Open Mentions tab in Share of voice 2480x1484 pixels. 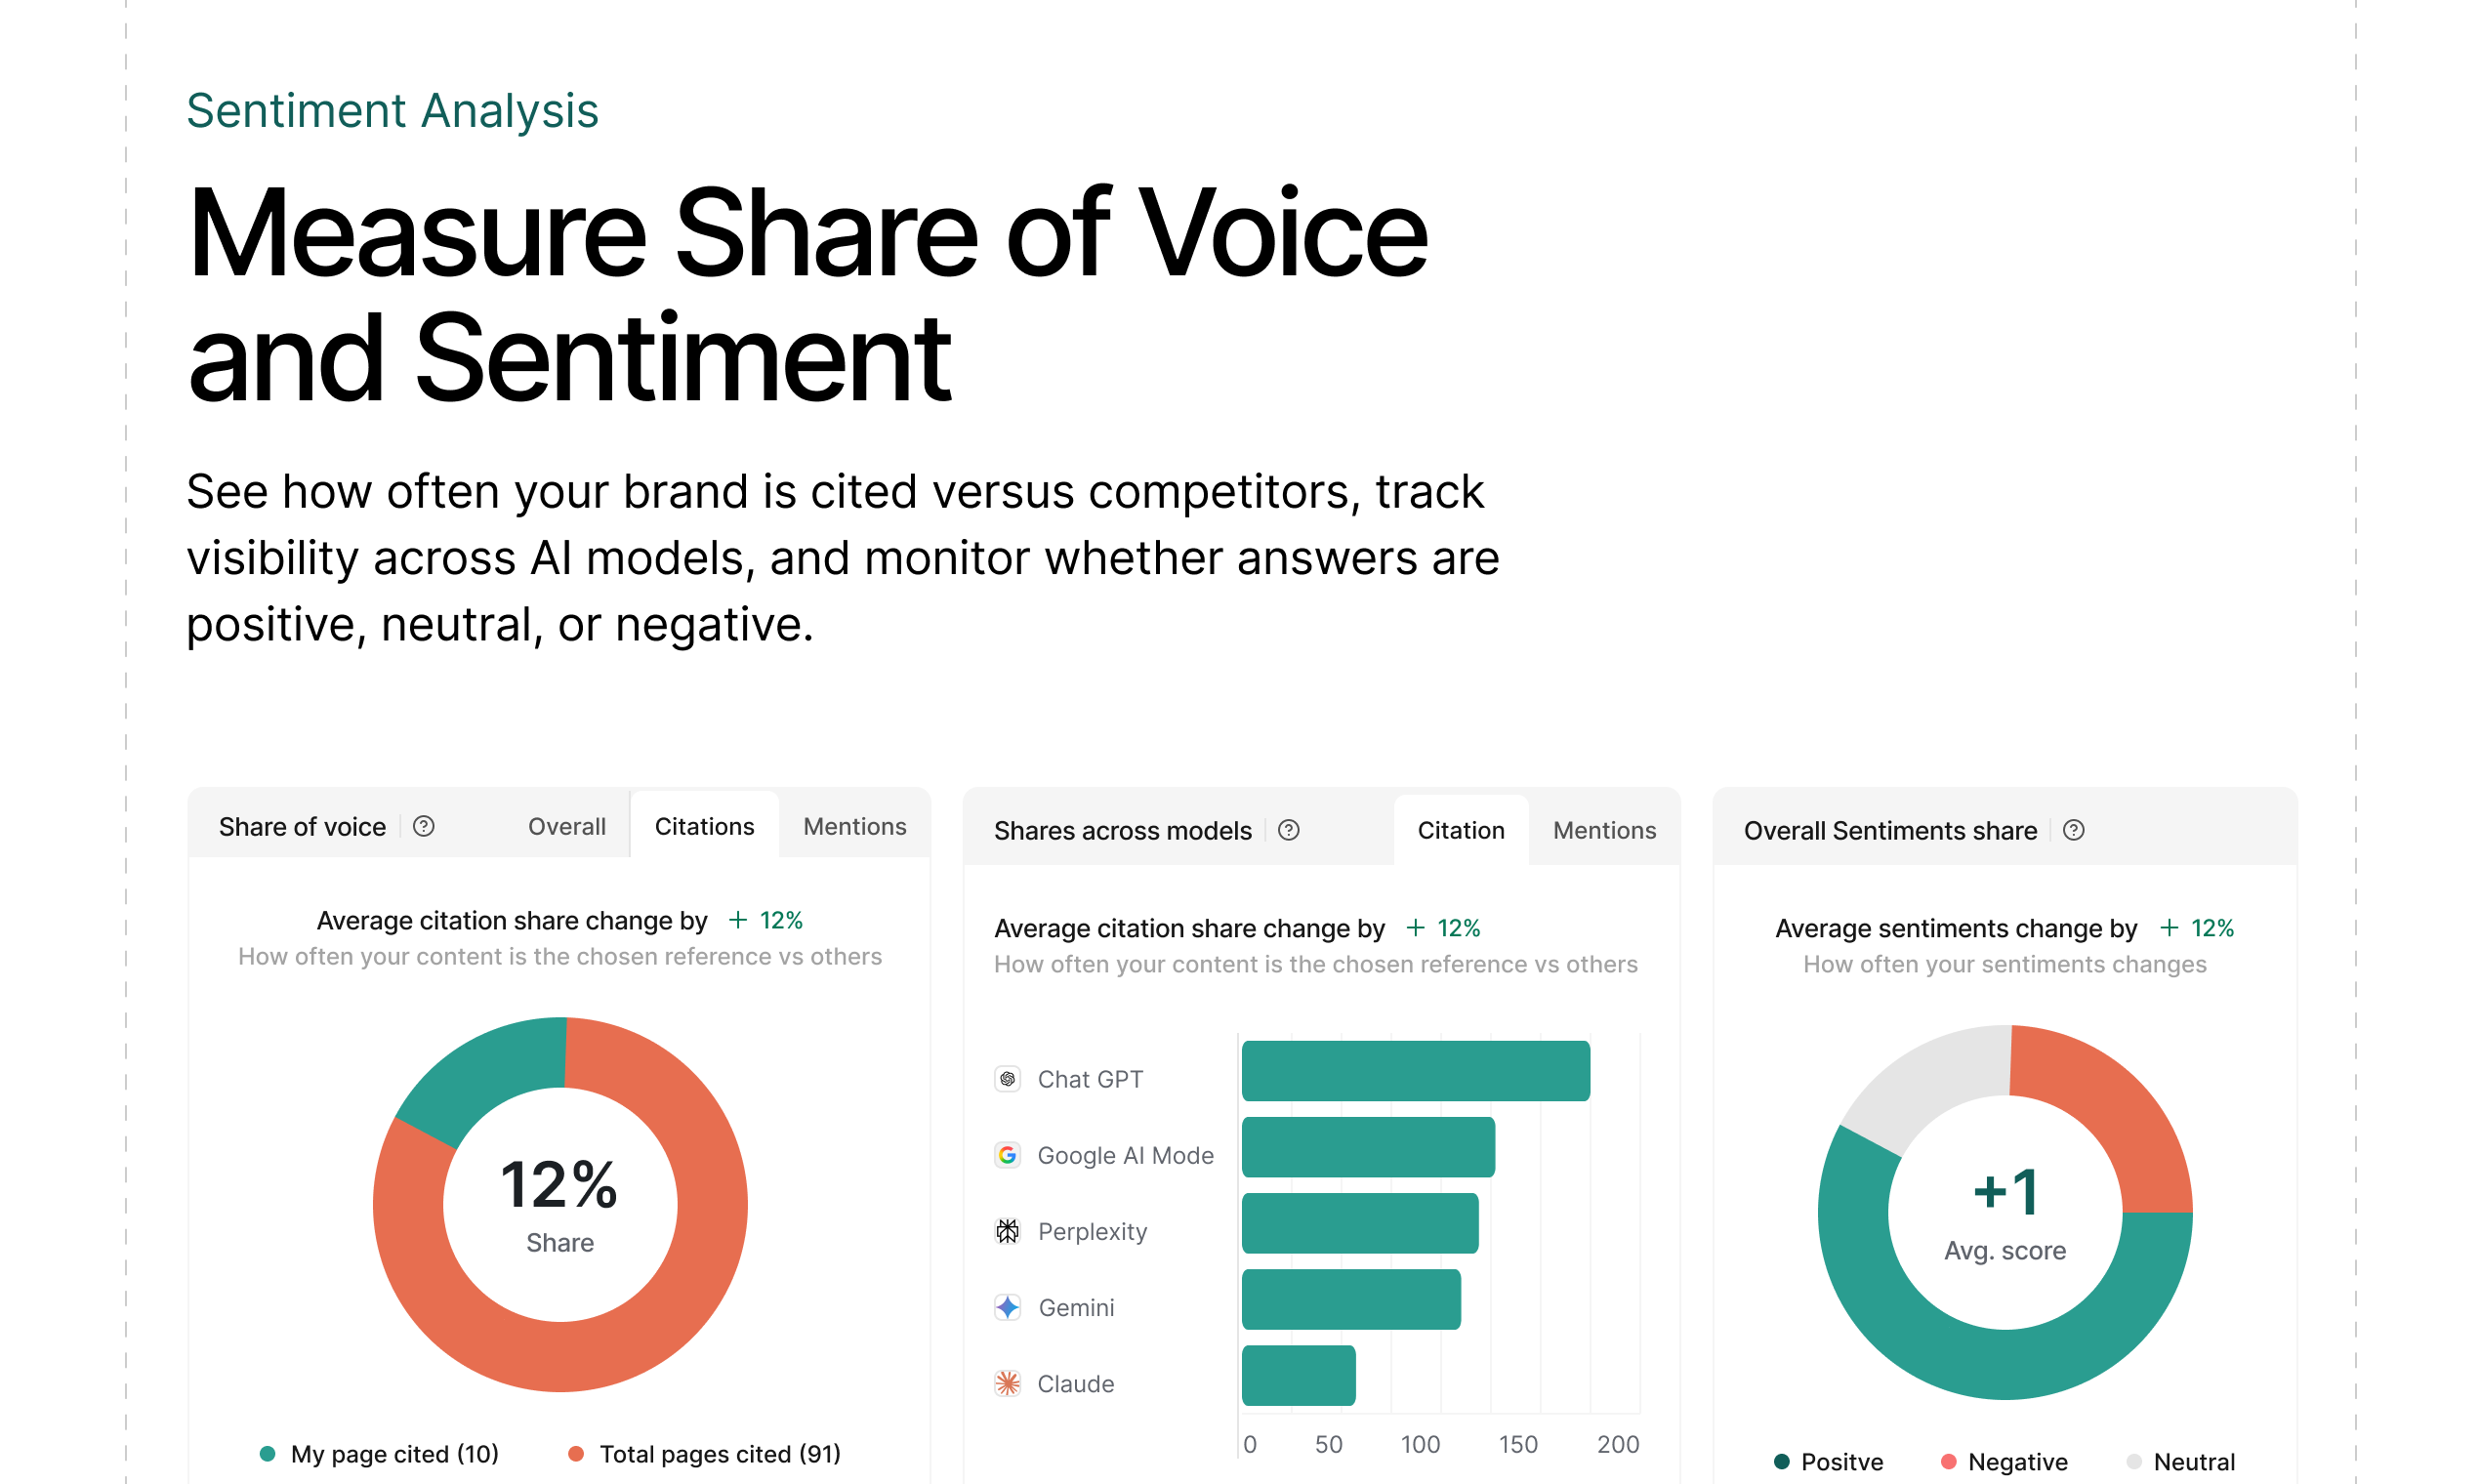854,826
